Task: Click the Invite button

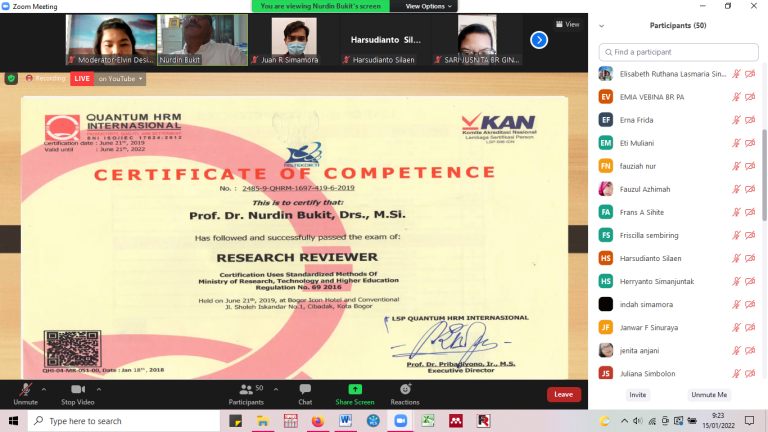Action: pyautogui.click(x=637, y=395)
